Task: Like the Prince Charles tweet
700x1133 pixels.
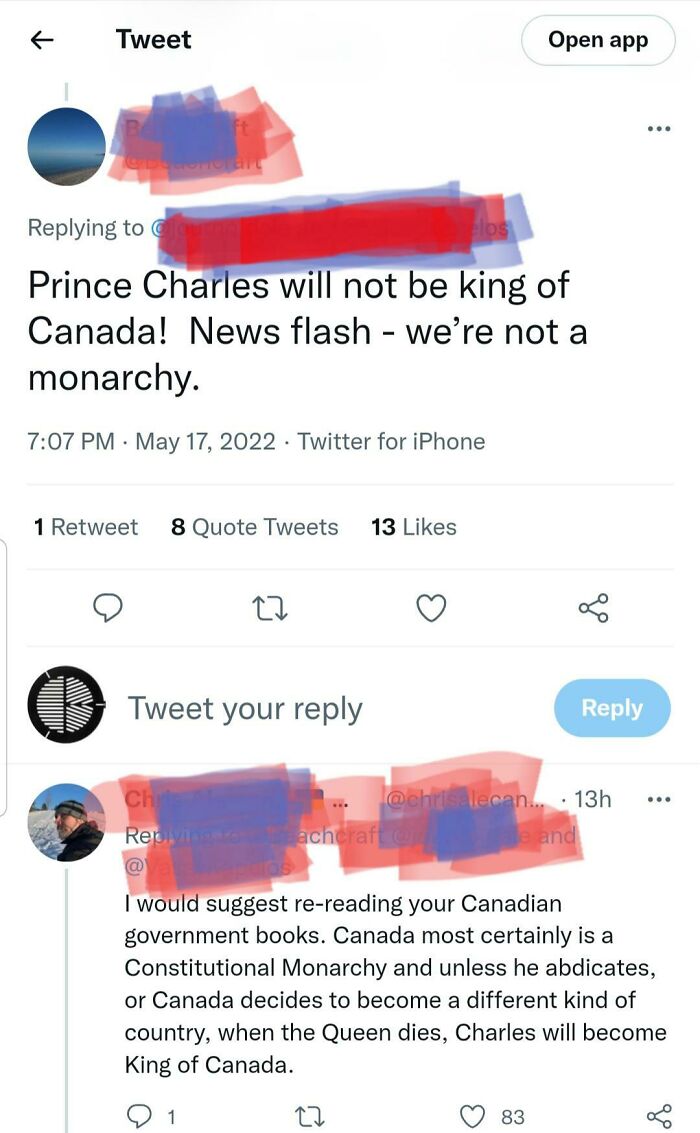Action: tap(430, 609)
